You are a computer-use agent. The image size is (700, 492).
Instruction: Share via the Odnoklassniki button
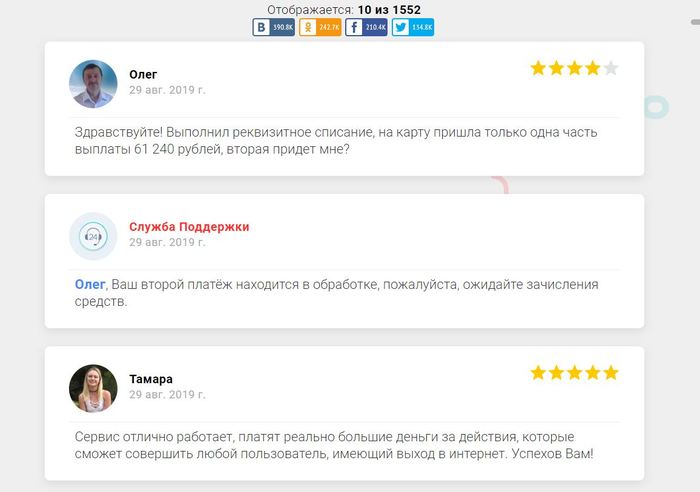[320, 27]
